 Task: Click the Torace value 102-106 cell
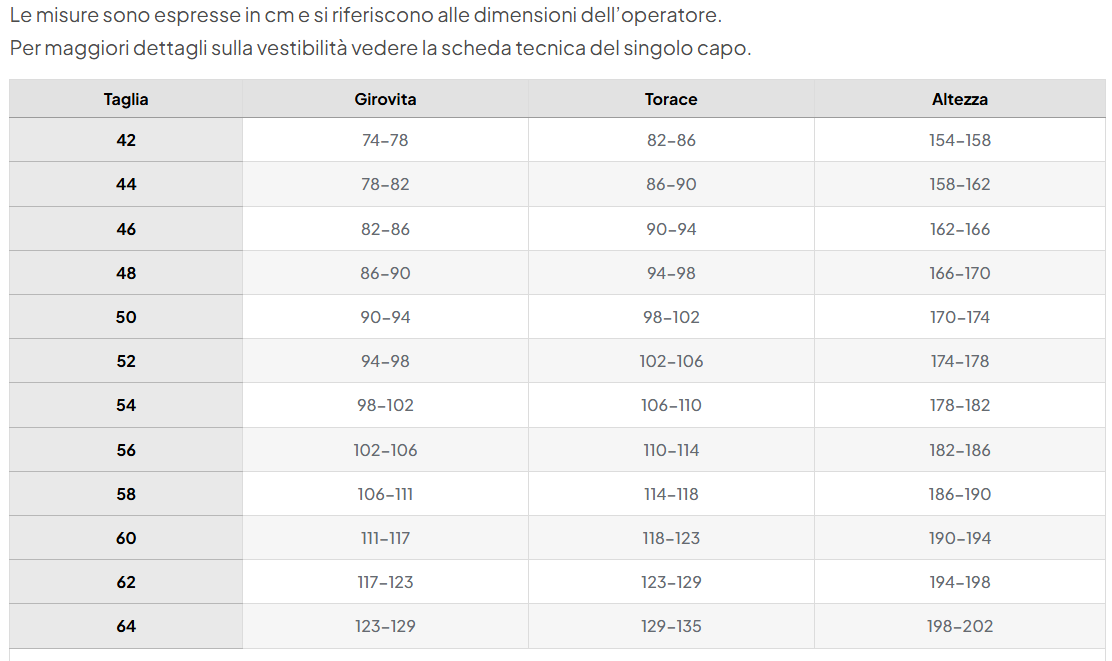point(671,361)
